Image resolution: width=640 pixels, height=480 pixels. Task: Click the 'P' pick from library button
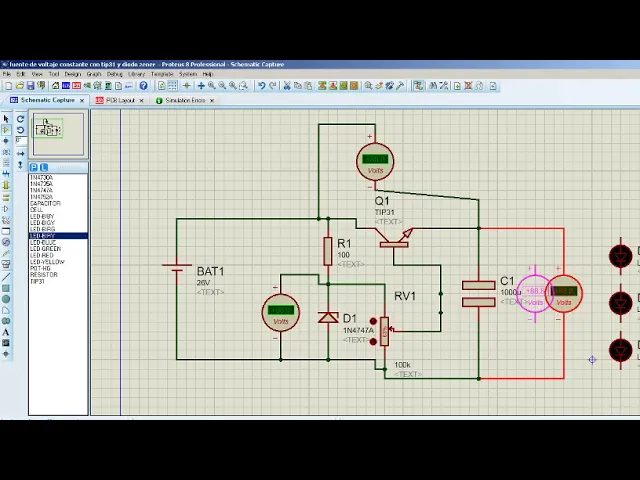pyautogui.click(x=34, y=167)
